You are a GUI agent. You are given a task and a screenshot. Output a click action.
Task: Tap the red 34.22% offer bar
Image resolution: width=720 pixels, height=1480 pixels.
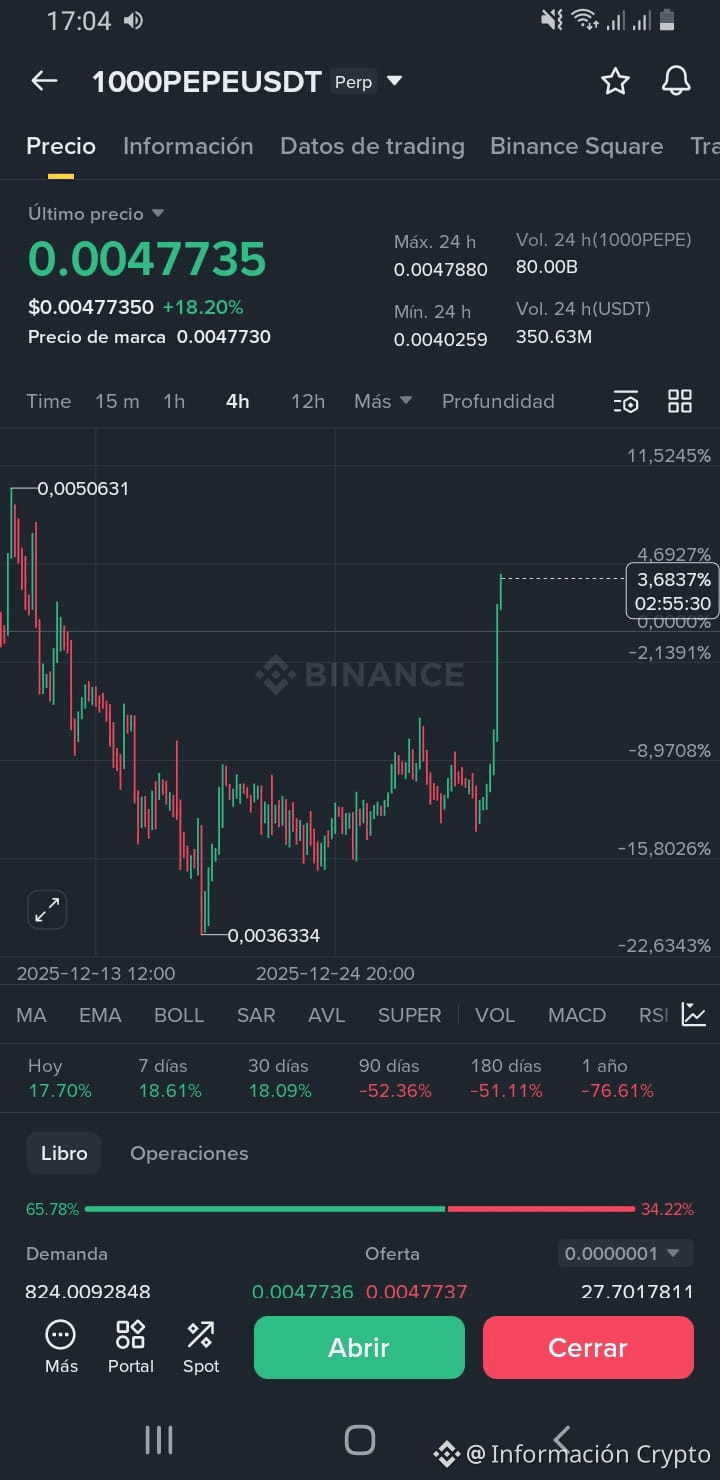(x=541, y=1209)
